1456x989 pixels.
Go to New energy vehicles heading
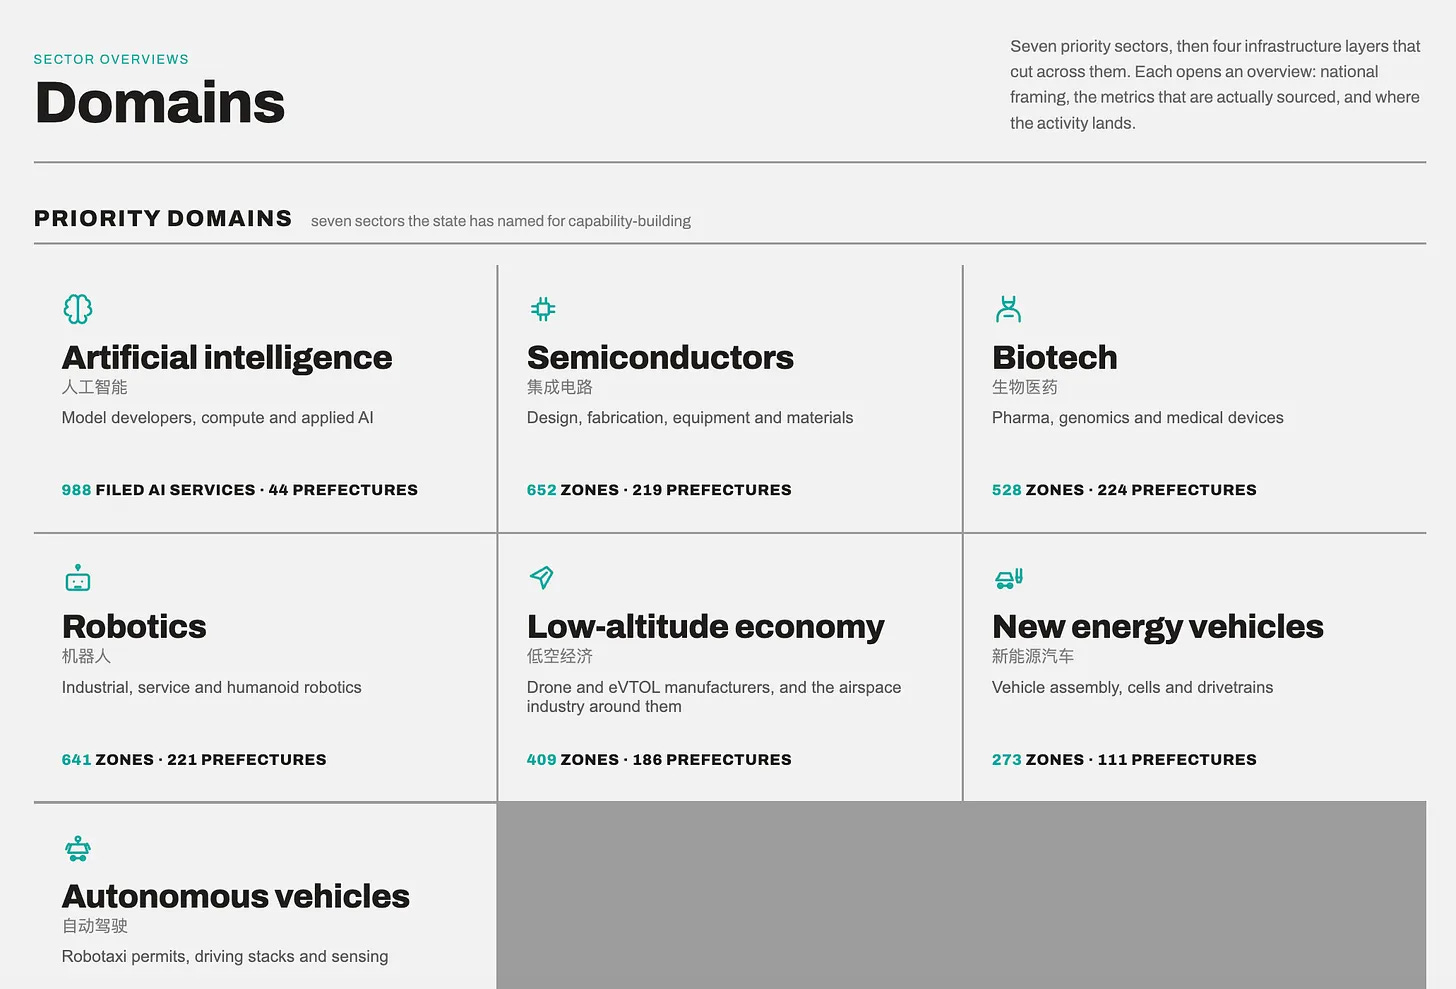pyautogui.click(x=1157, y=626)
